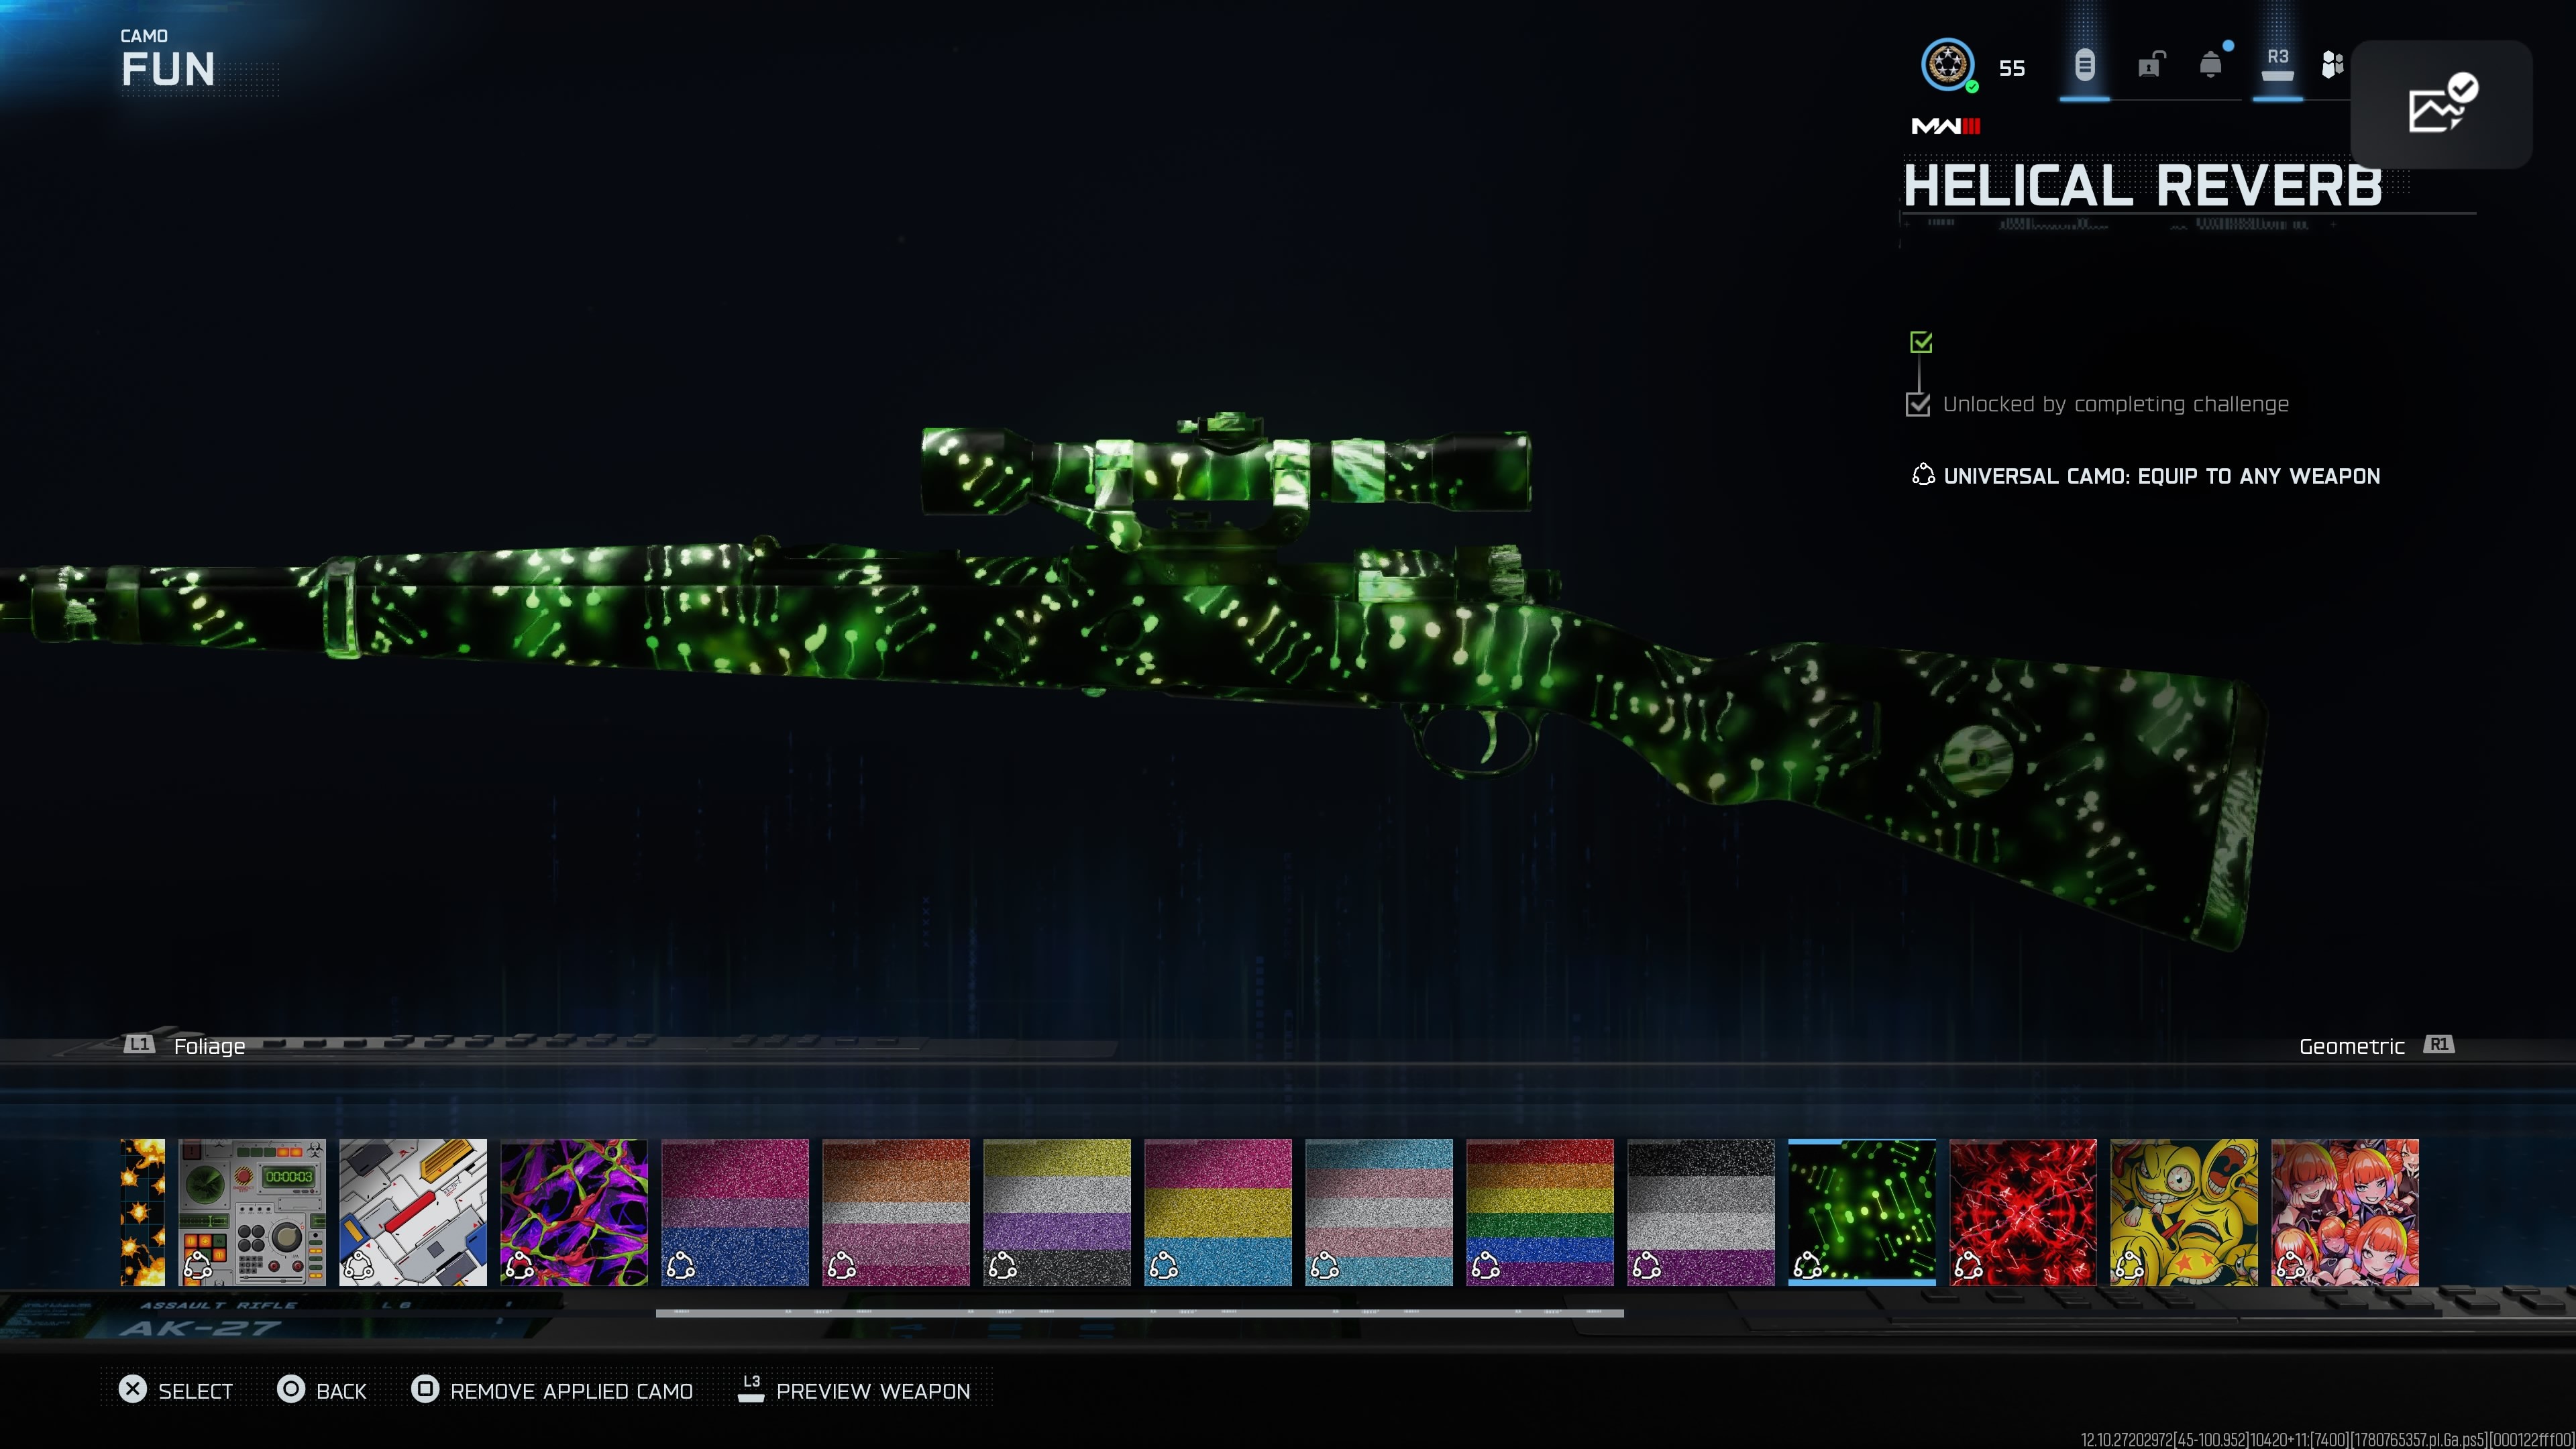Select the purple neon veins camo
The height and width of the screenshot is (1449, 2576).
point(574,1212)
